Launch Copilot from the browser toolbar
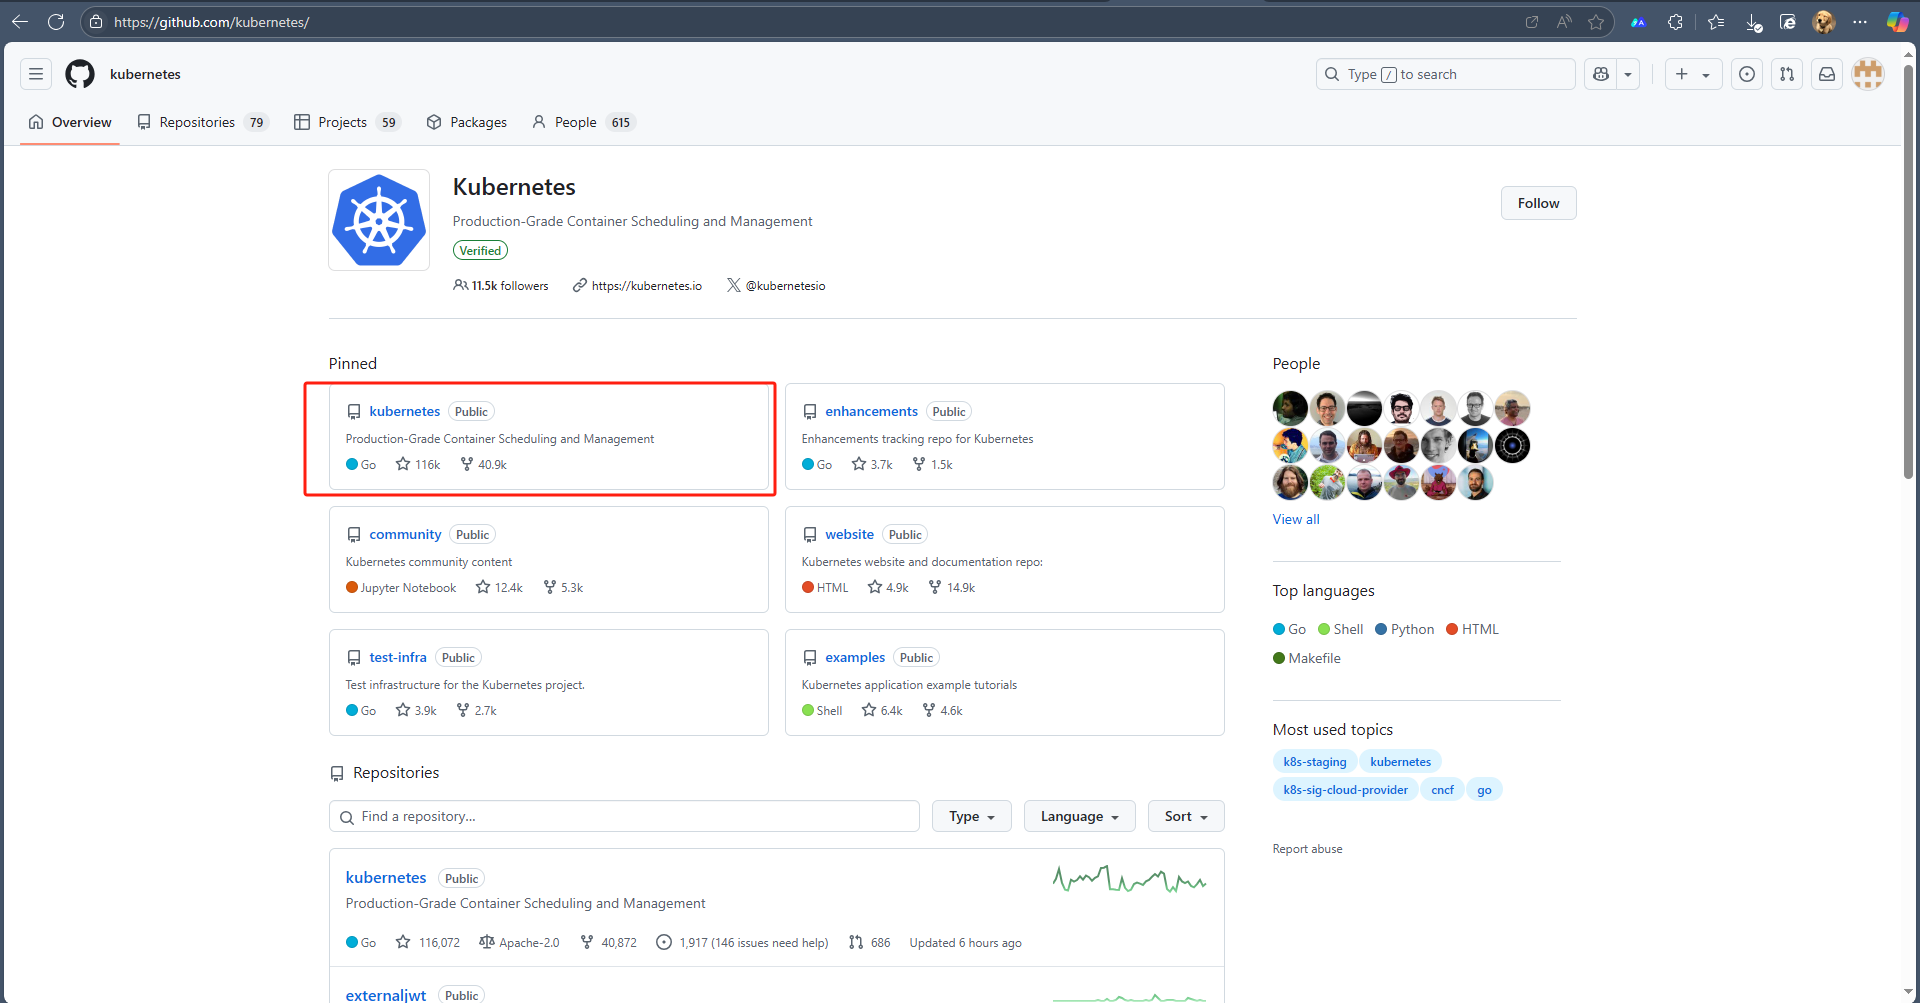Image resolution: width=1920 pixels, height=1003 pixels. pos(1897,21)
